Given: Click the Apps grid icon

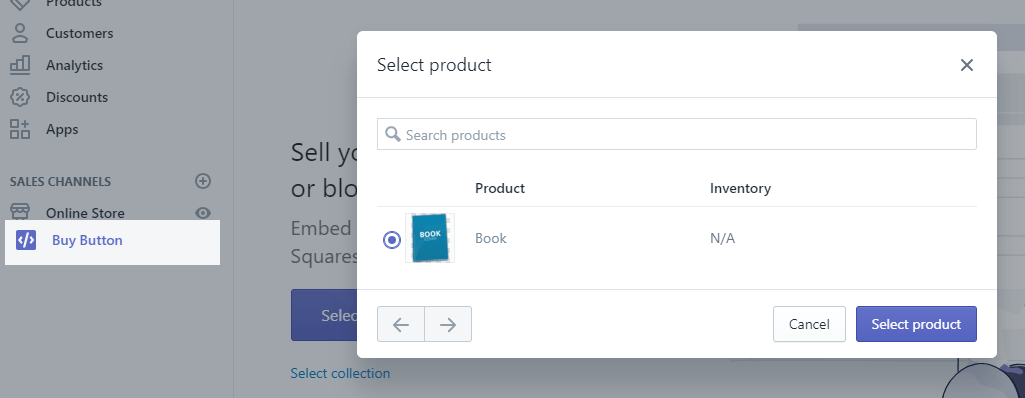Looking at the screenshot, I should [x=20, y=129].
